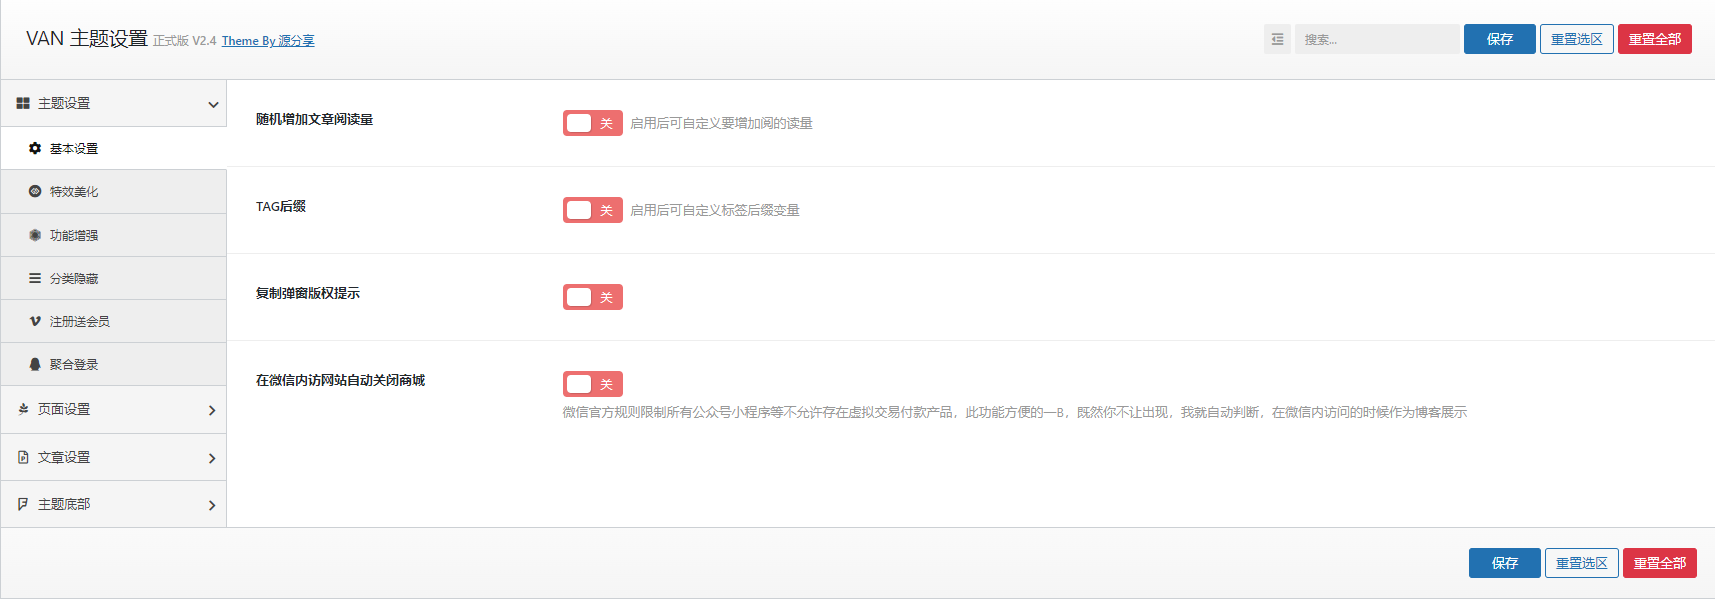Image resolution: width=1715 pixels, height=599 pixels.
Task: Focus the 搜索 input field
Action: (1377, 39)
